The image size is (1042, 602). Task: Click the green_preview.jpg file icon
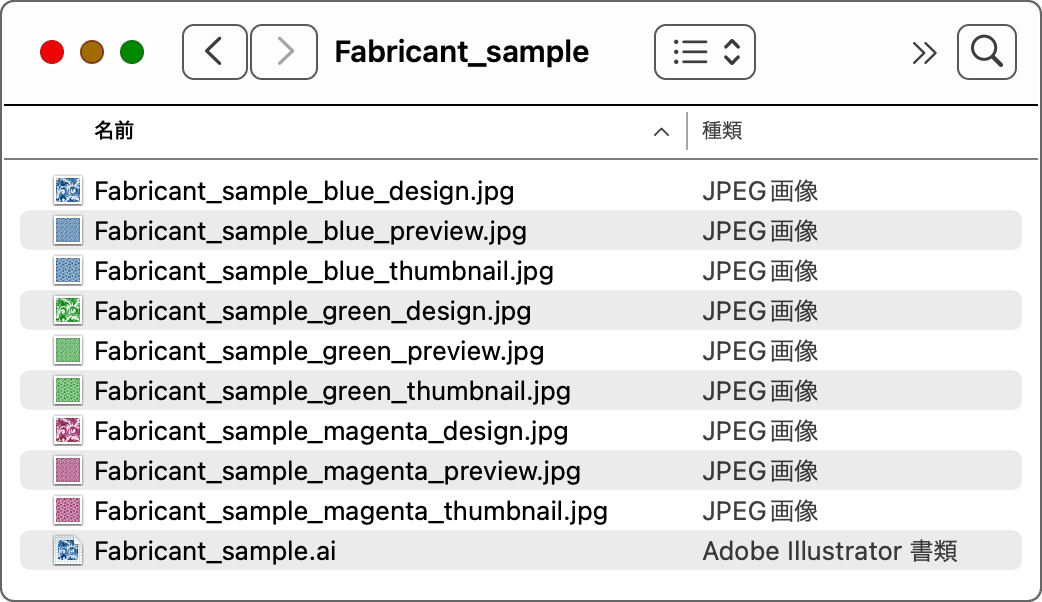click(68, 350)
